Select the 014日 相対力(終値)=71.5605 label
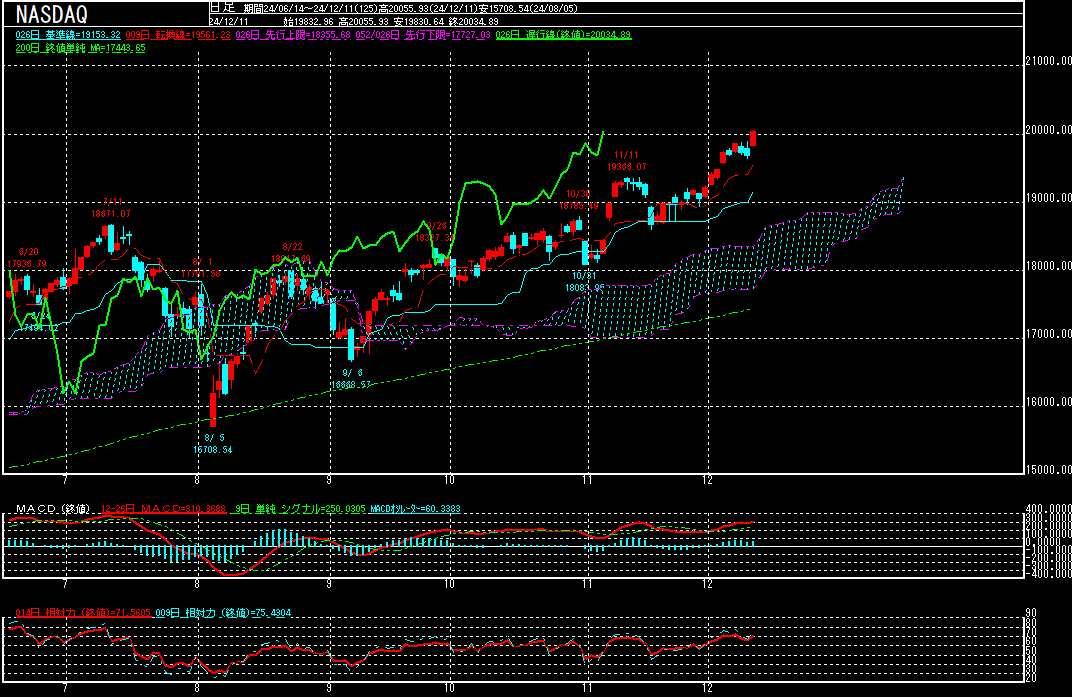 83,613
